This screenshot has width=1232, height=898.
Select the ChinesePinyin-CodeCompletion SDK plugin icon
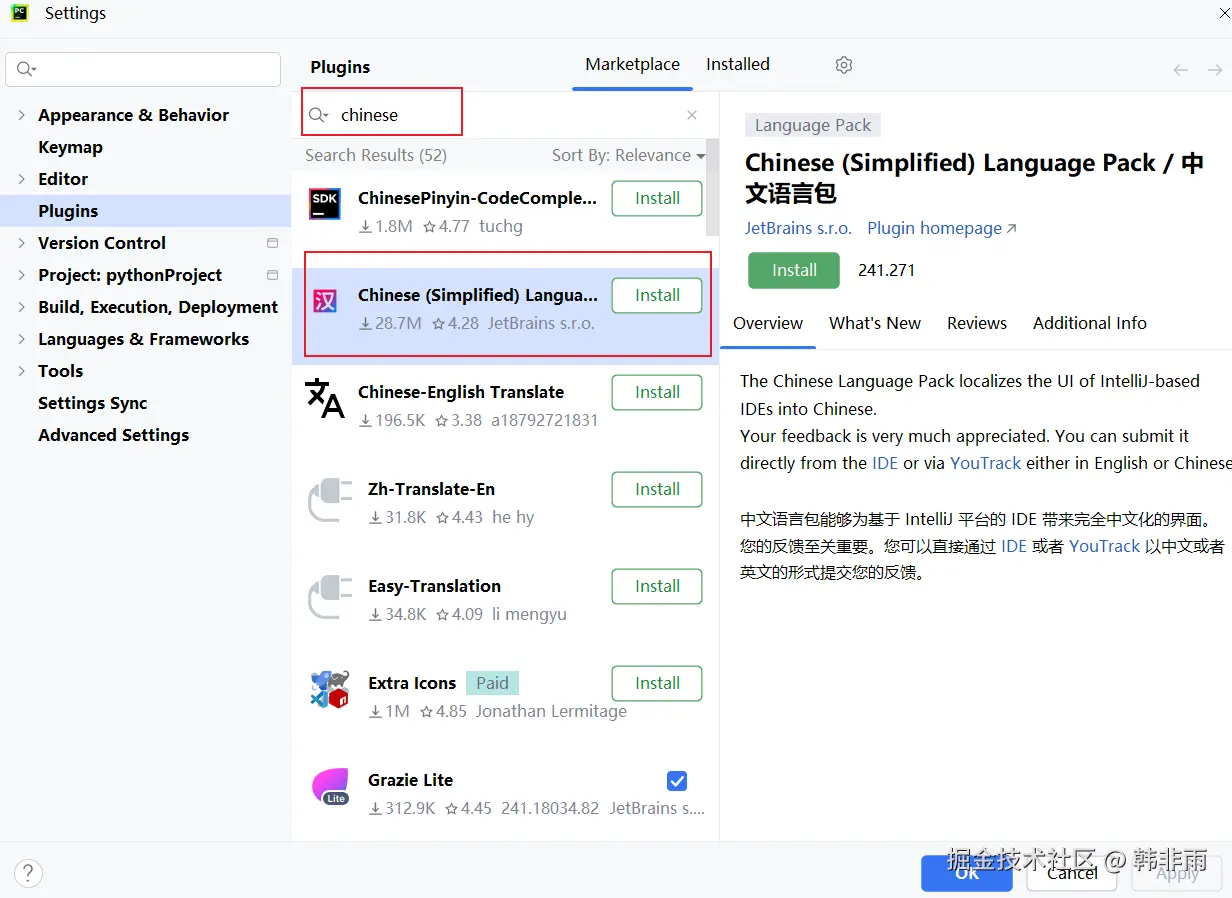325,204
